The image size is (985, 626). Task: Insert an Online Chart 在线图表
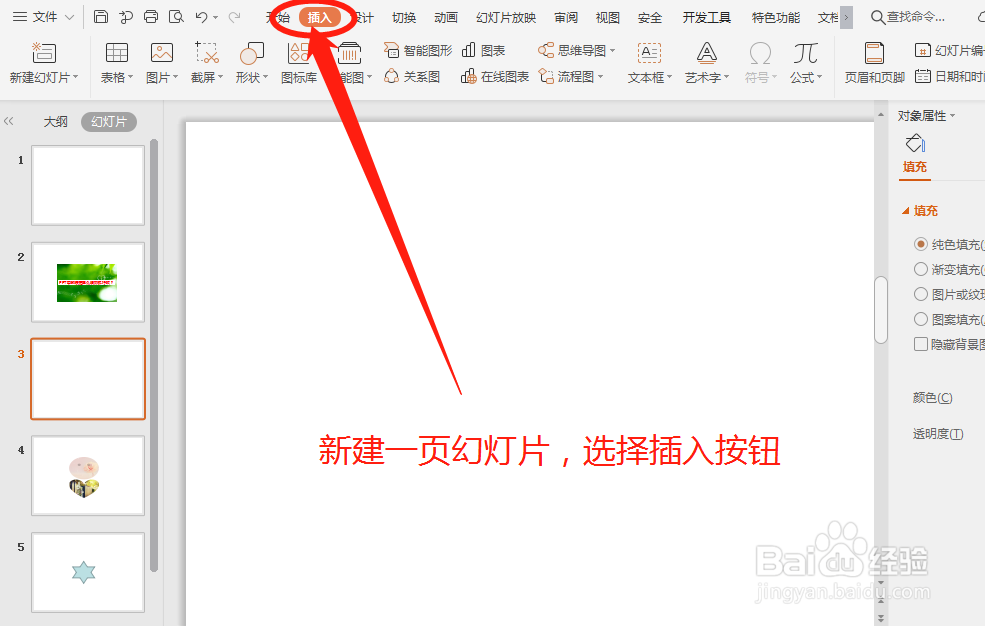[x=495, y=77]
